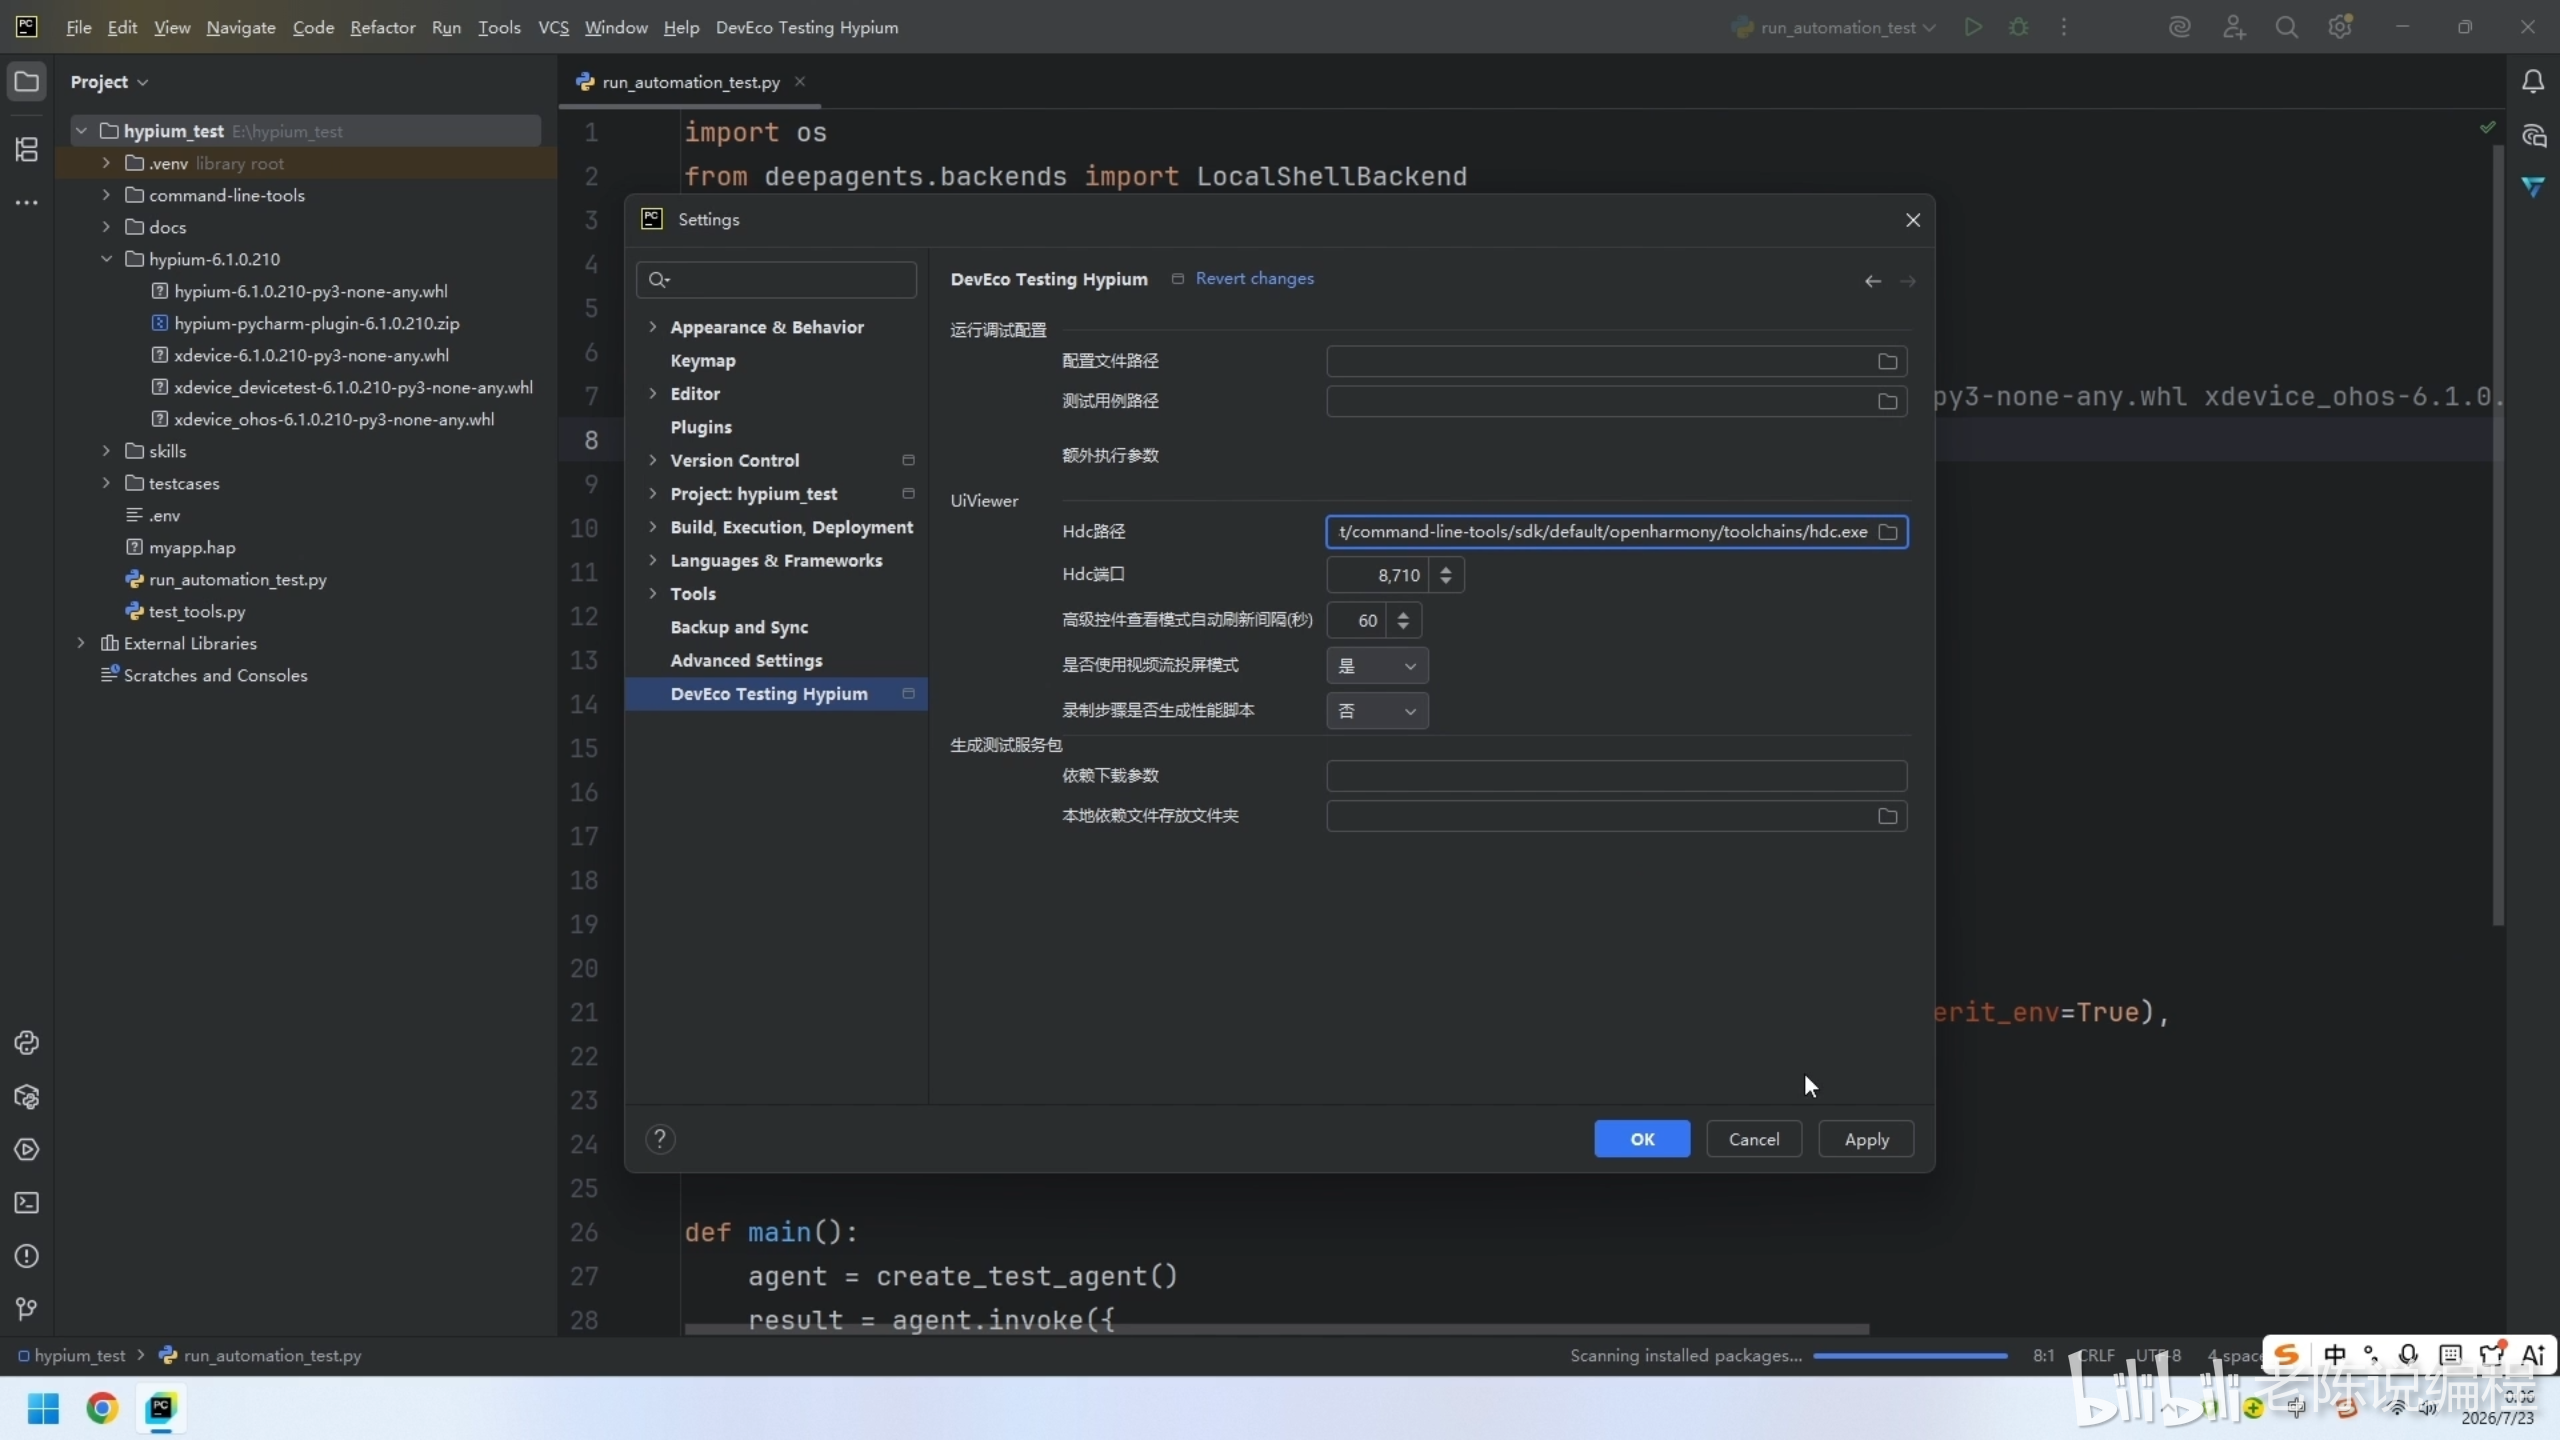Screen dimensions: 2560x1440
Task: Click the auto-refresh interval field showing 60
Action: click(1358, 620)
